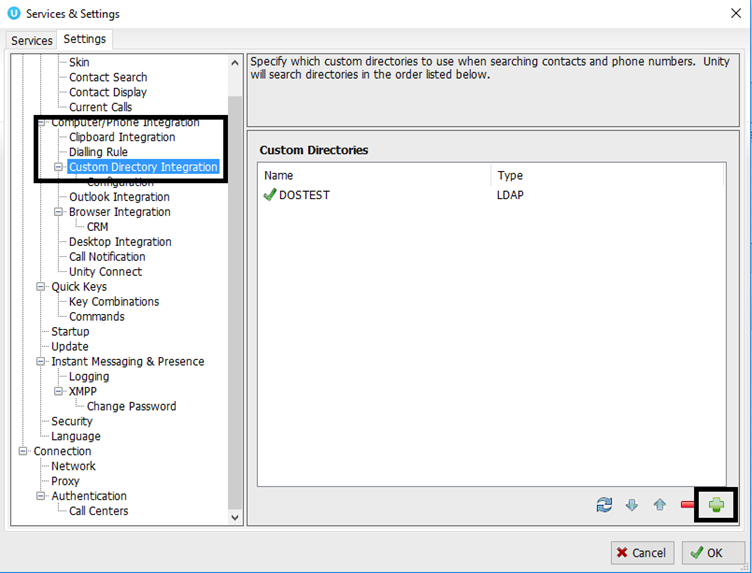Select Custom Directory Integration item
The image size is (752, 573).
click(143, 167)
